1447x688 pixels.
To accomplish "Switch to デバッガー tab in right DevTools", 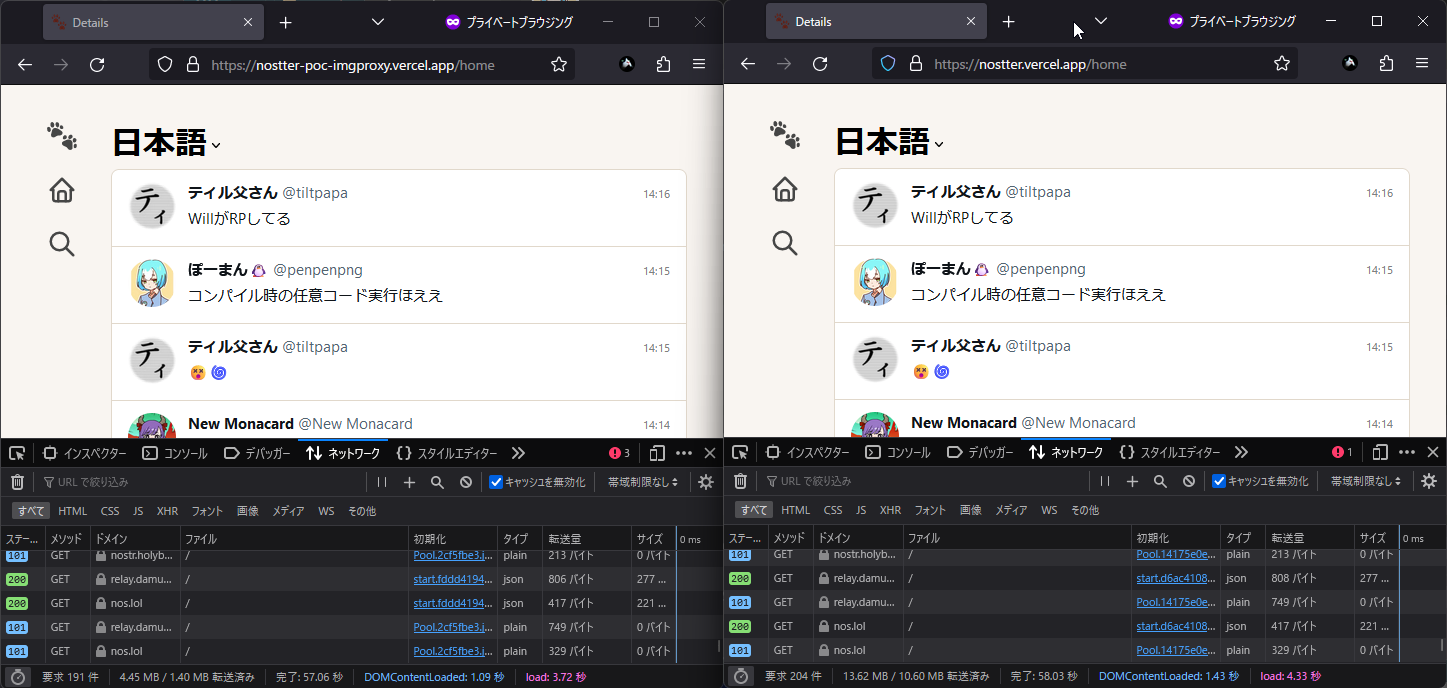I will (x=980, y=452).
